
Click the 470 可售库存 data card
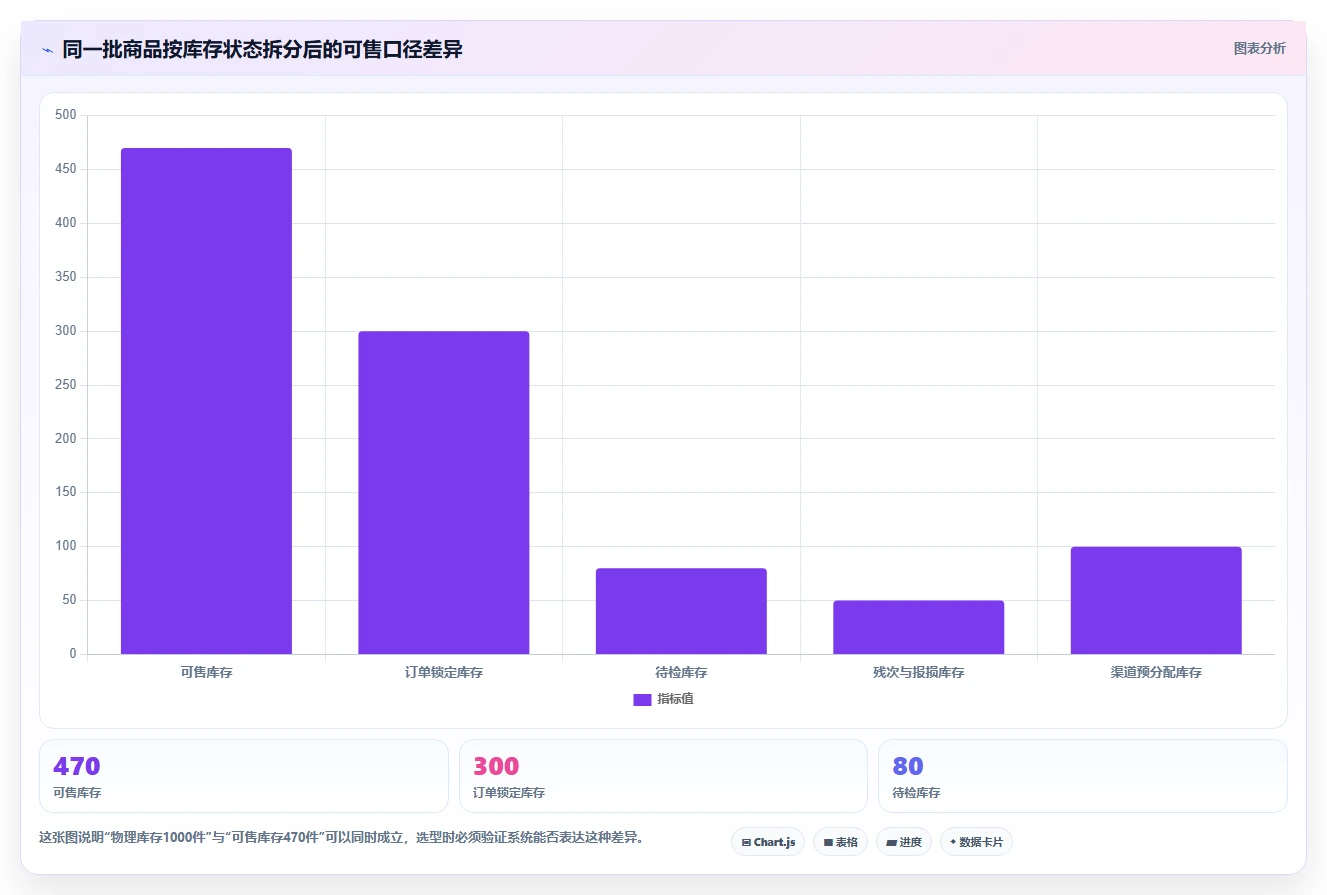[x=244, y=776]
